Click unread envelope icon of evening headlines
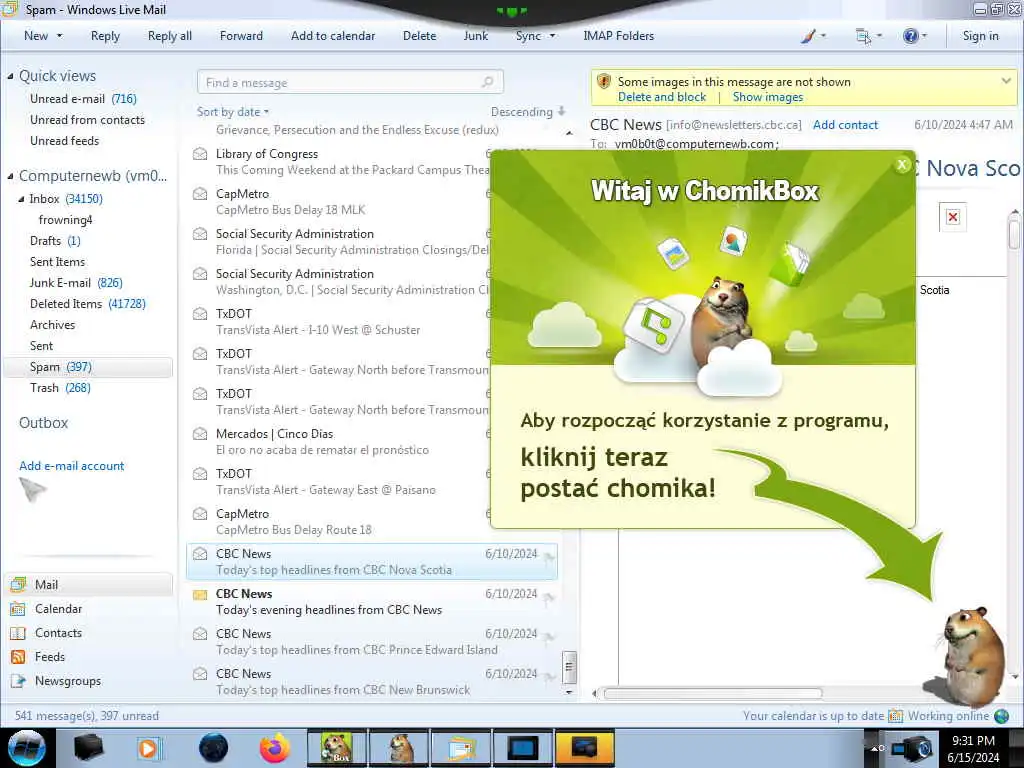Screen dimensions: 1024x768 200,594
